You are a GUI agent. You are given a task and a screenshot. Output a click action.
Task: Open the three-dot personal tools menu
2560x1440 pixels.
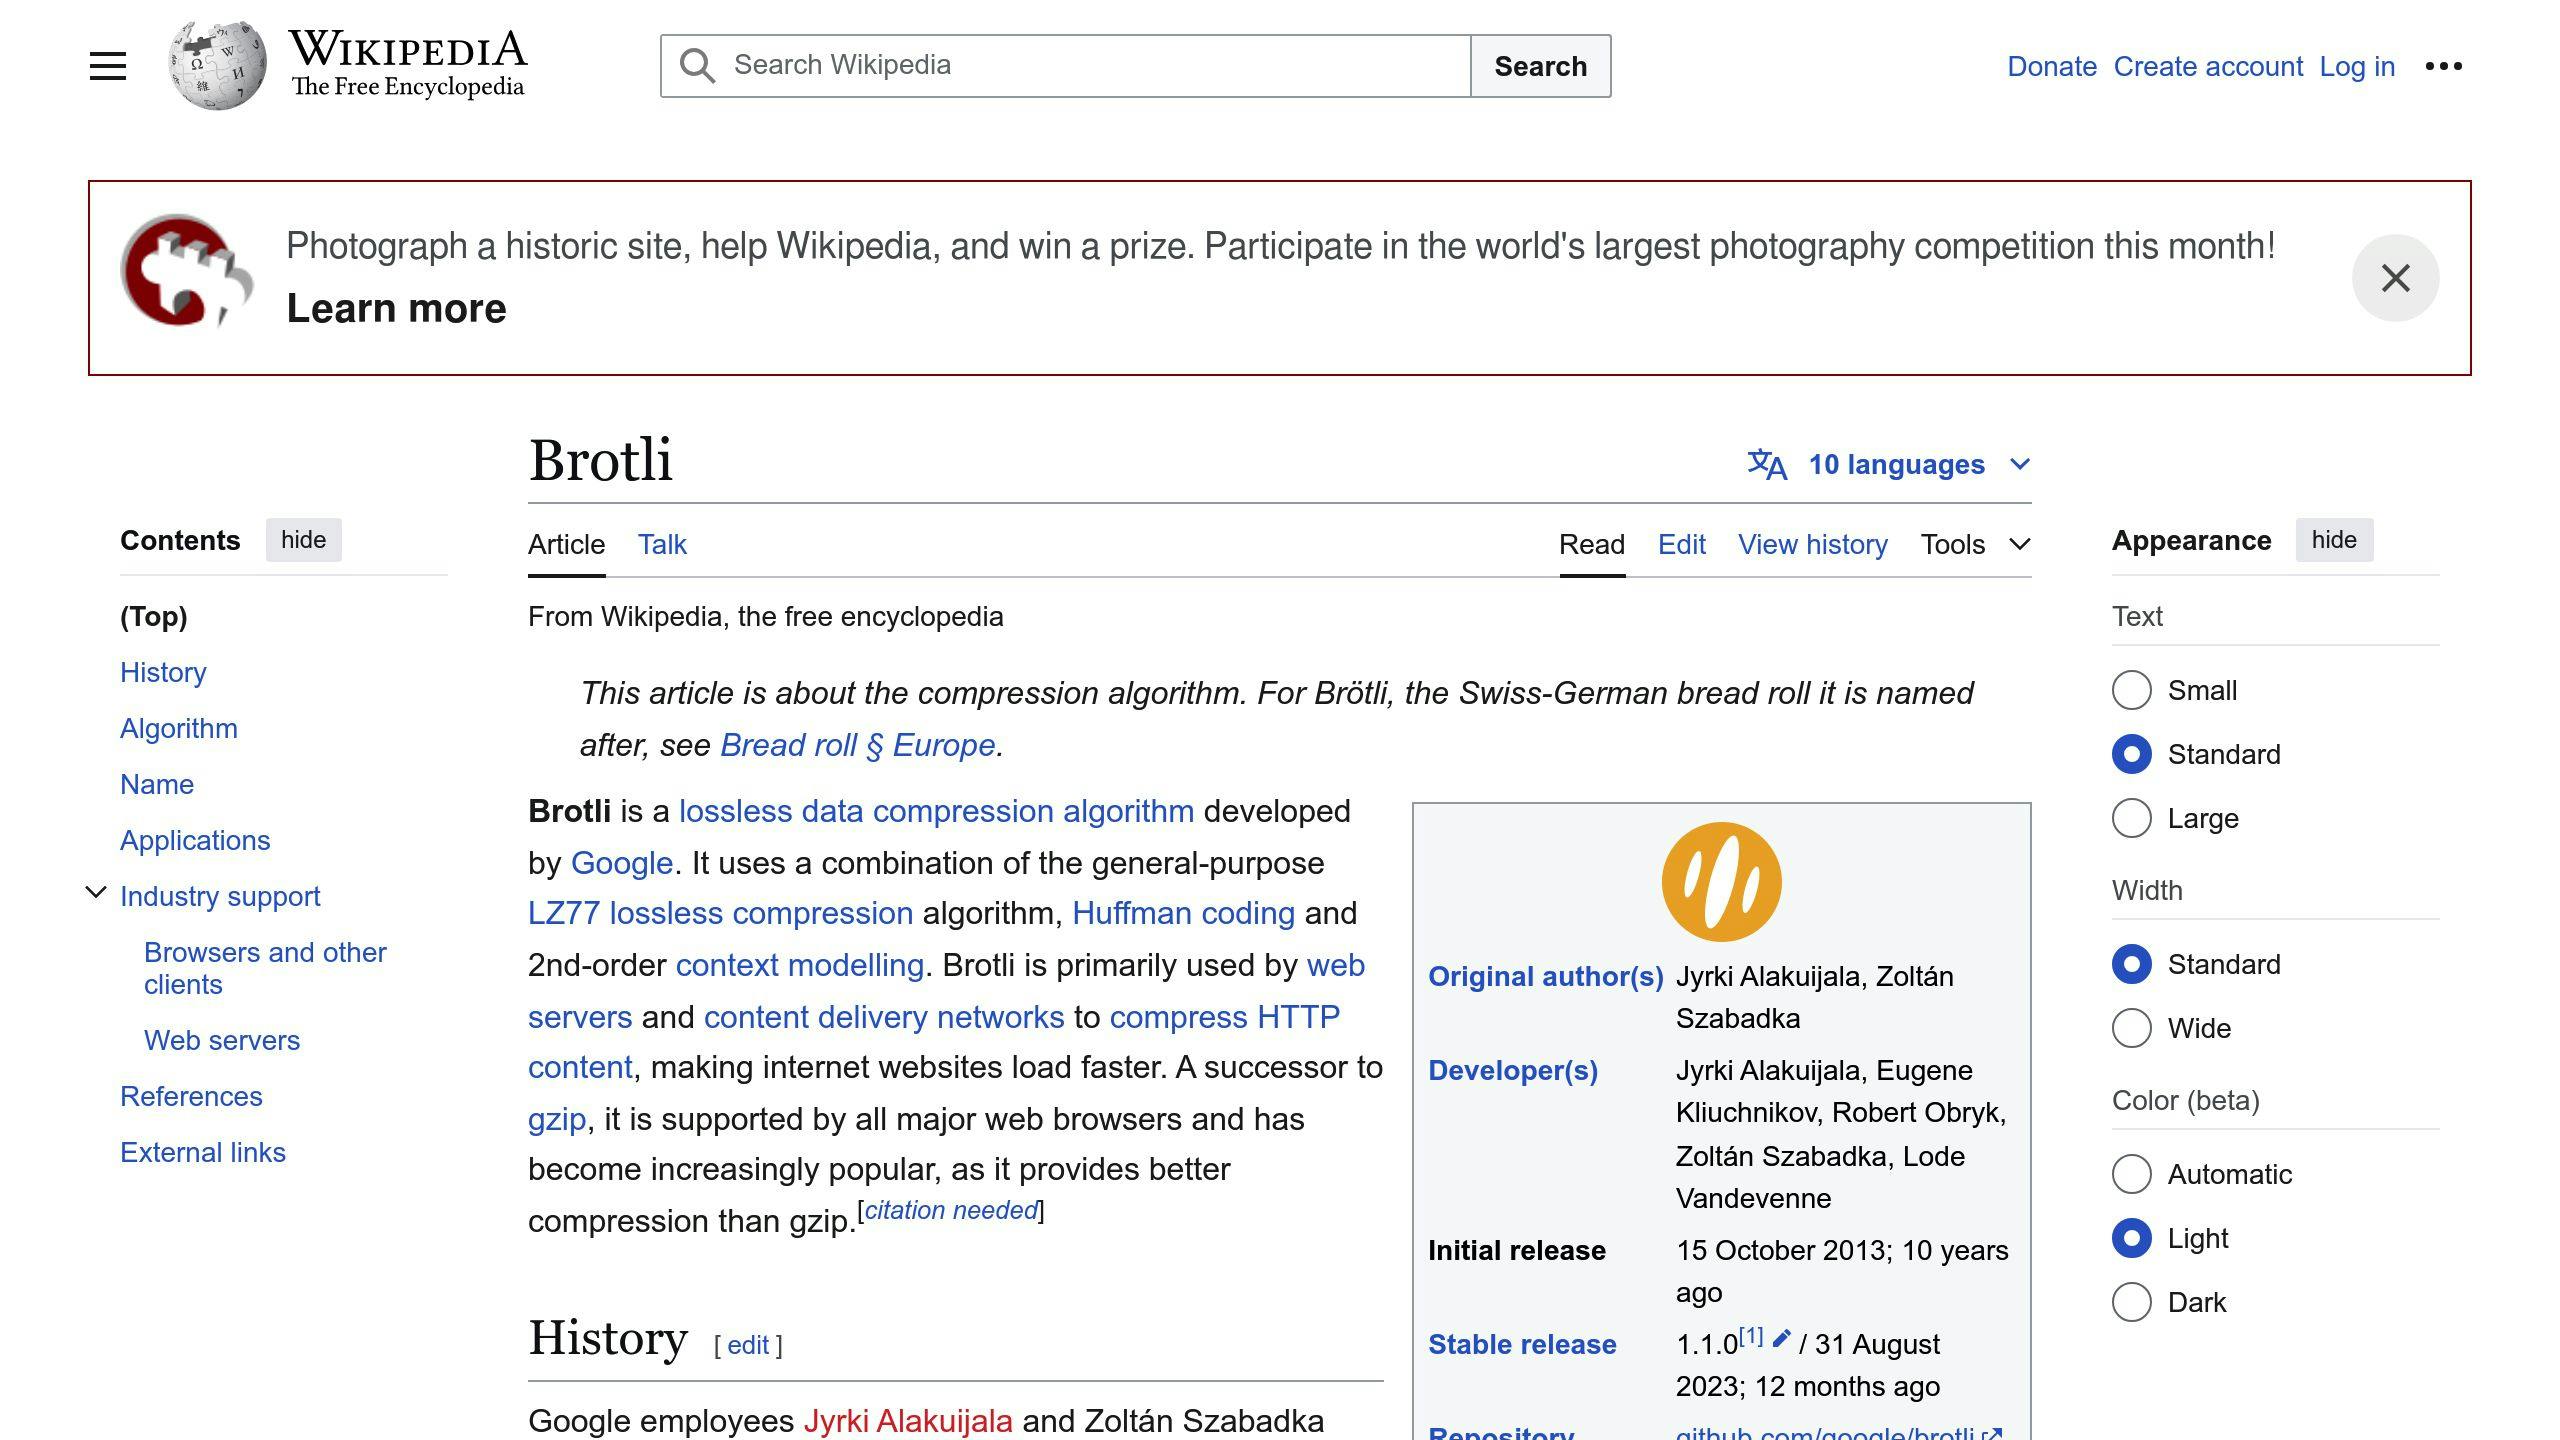pos(2443,66)
